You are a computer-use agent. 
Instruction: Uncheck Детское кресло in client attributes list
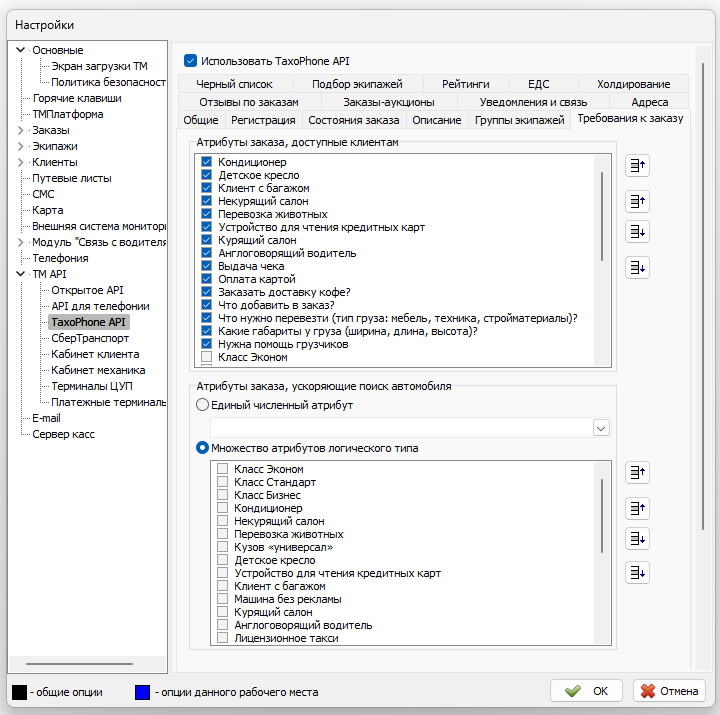coord(207,175)
